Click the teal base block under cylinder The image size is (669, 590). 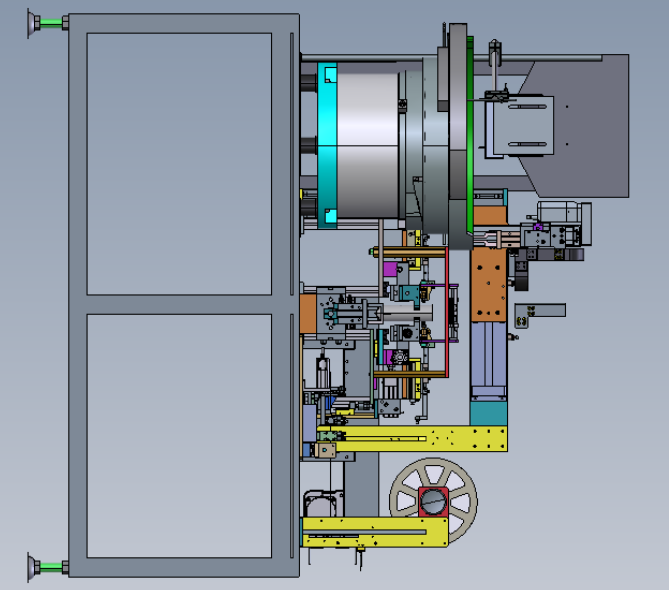click(x=489, y=413)
